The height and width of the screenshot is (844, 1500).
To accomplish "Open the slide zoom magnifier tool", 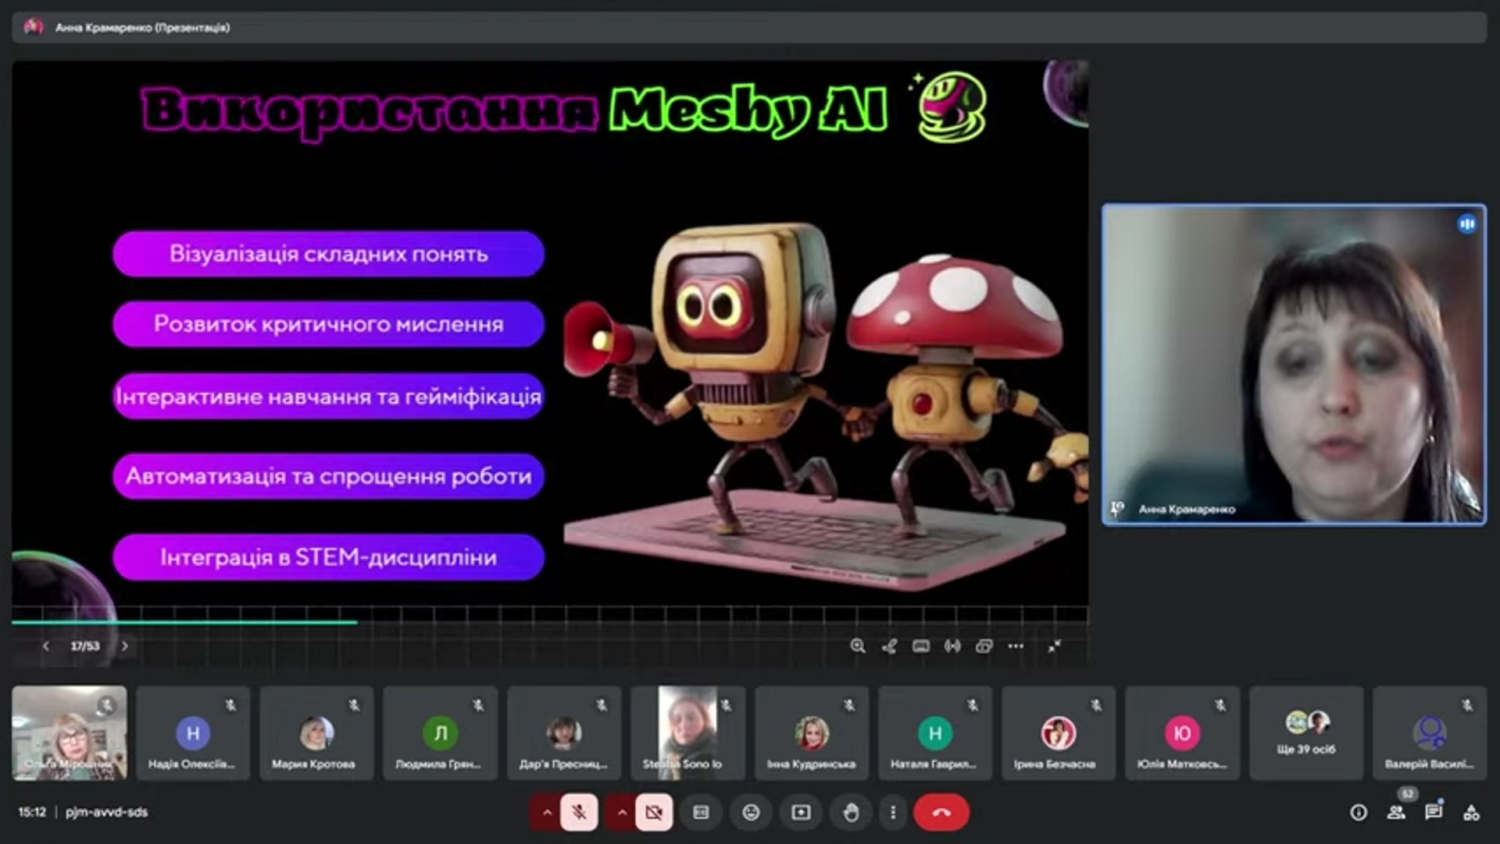I will [x=858, y=646].
